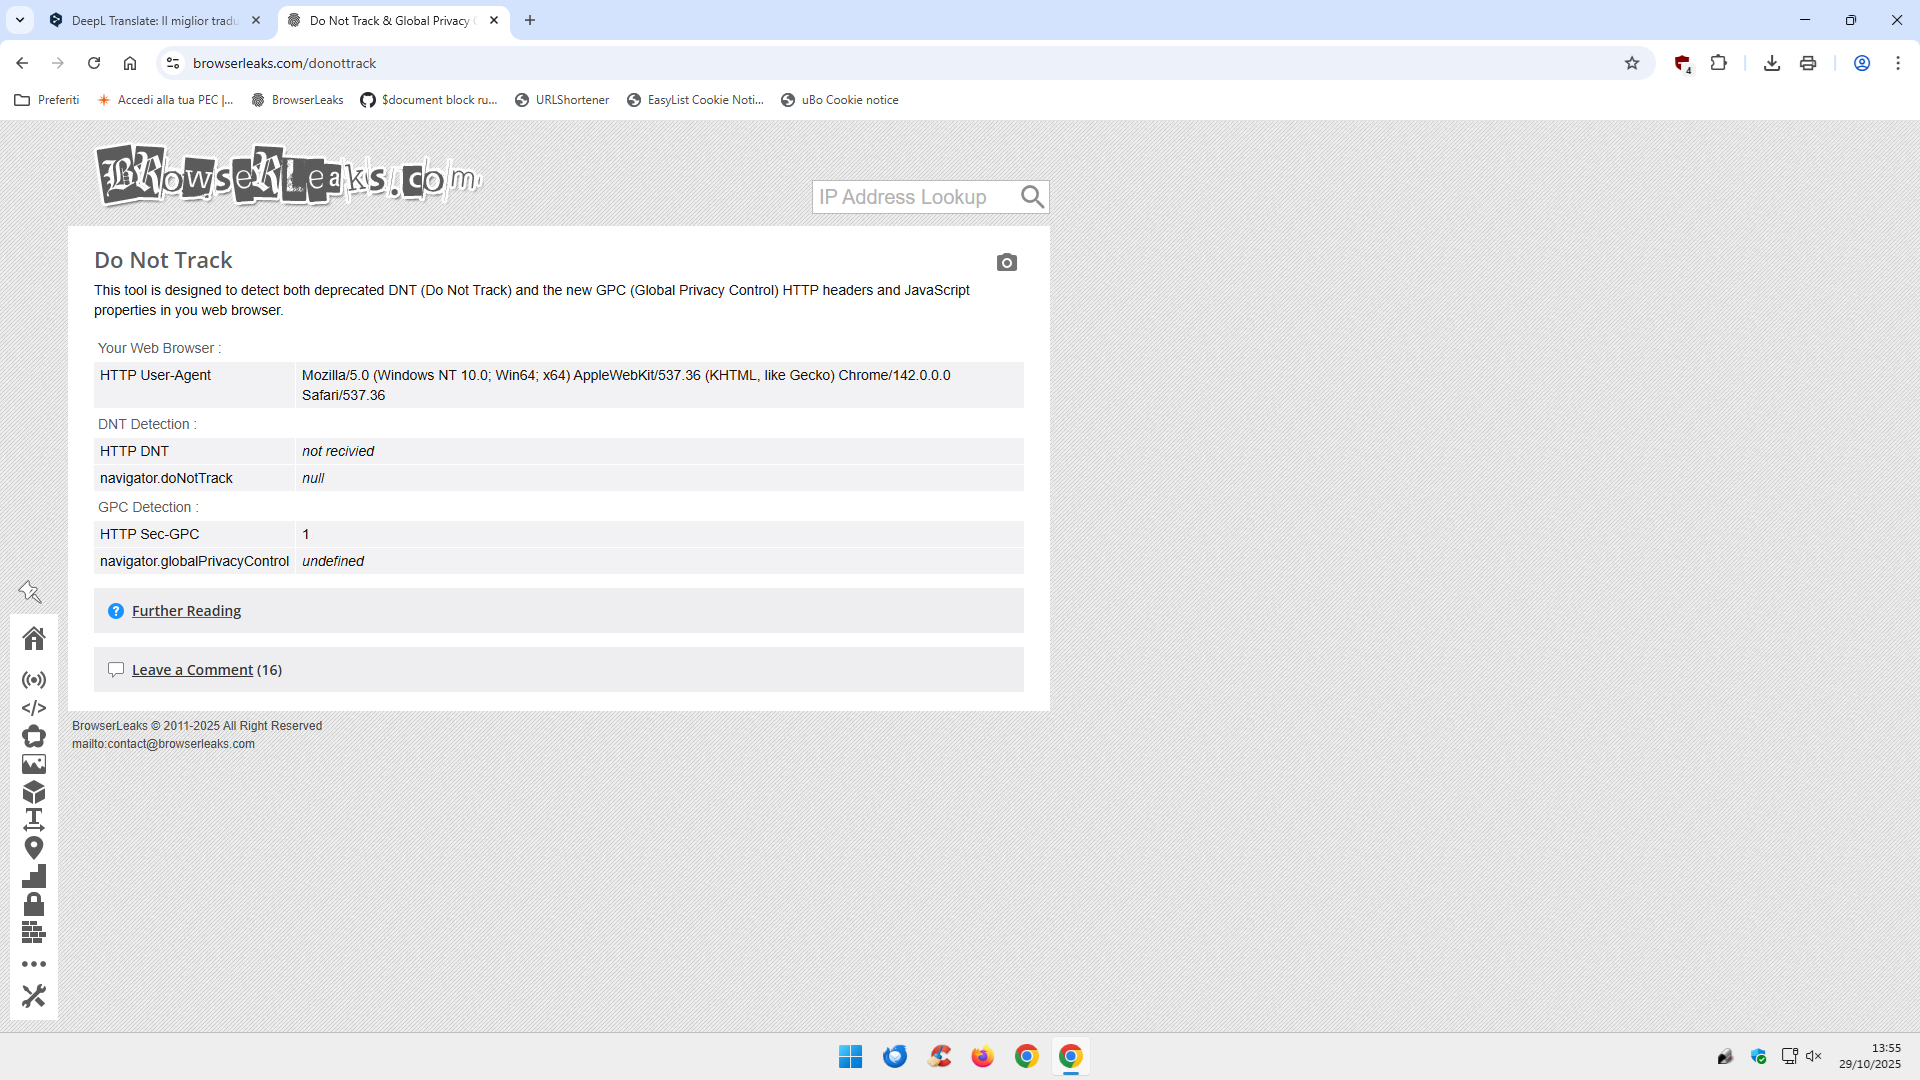This screenshot has height=1080, width=1920.
Task: Open the home icon in left sidebar
Action: tap(34, 638)
